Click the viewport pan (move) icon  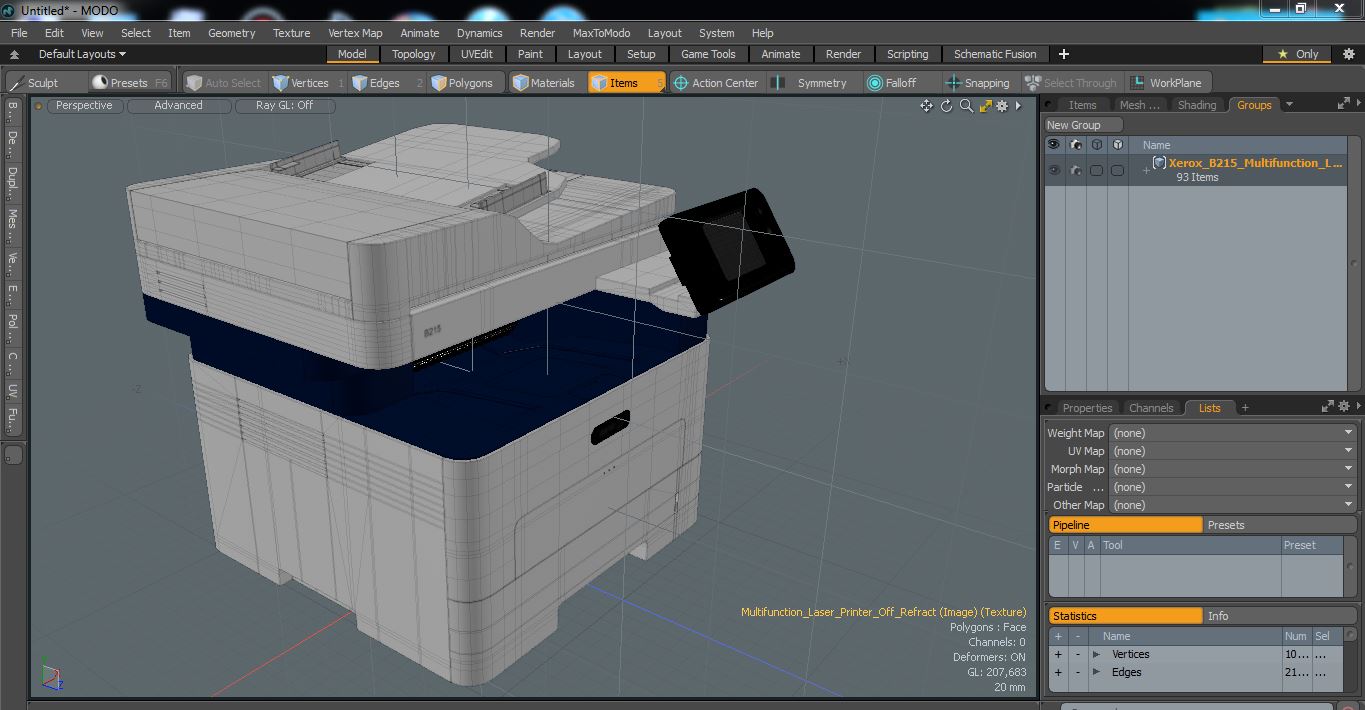(926, 106)
